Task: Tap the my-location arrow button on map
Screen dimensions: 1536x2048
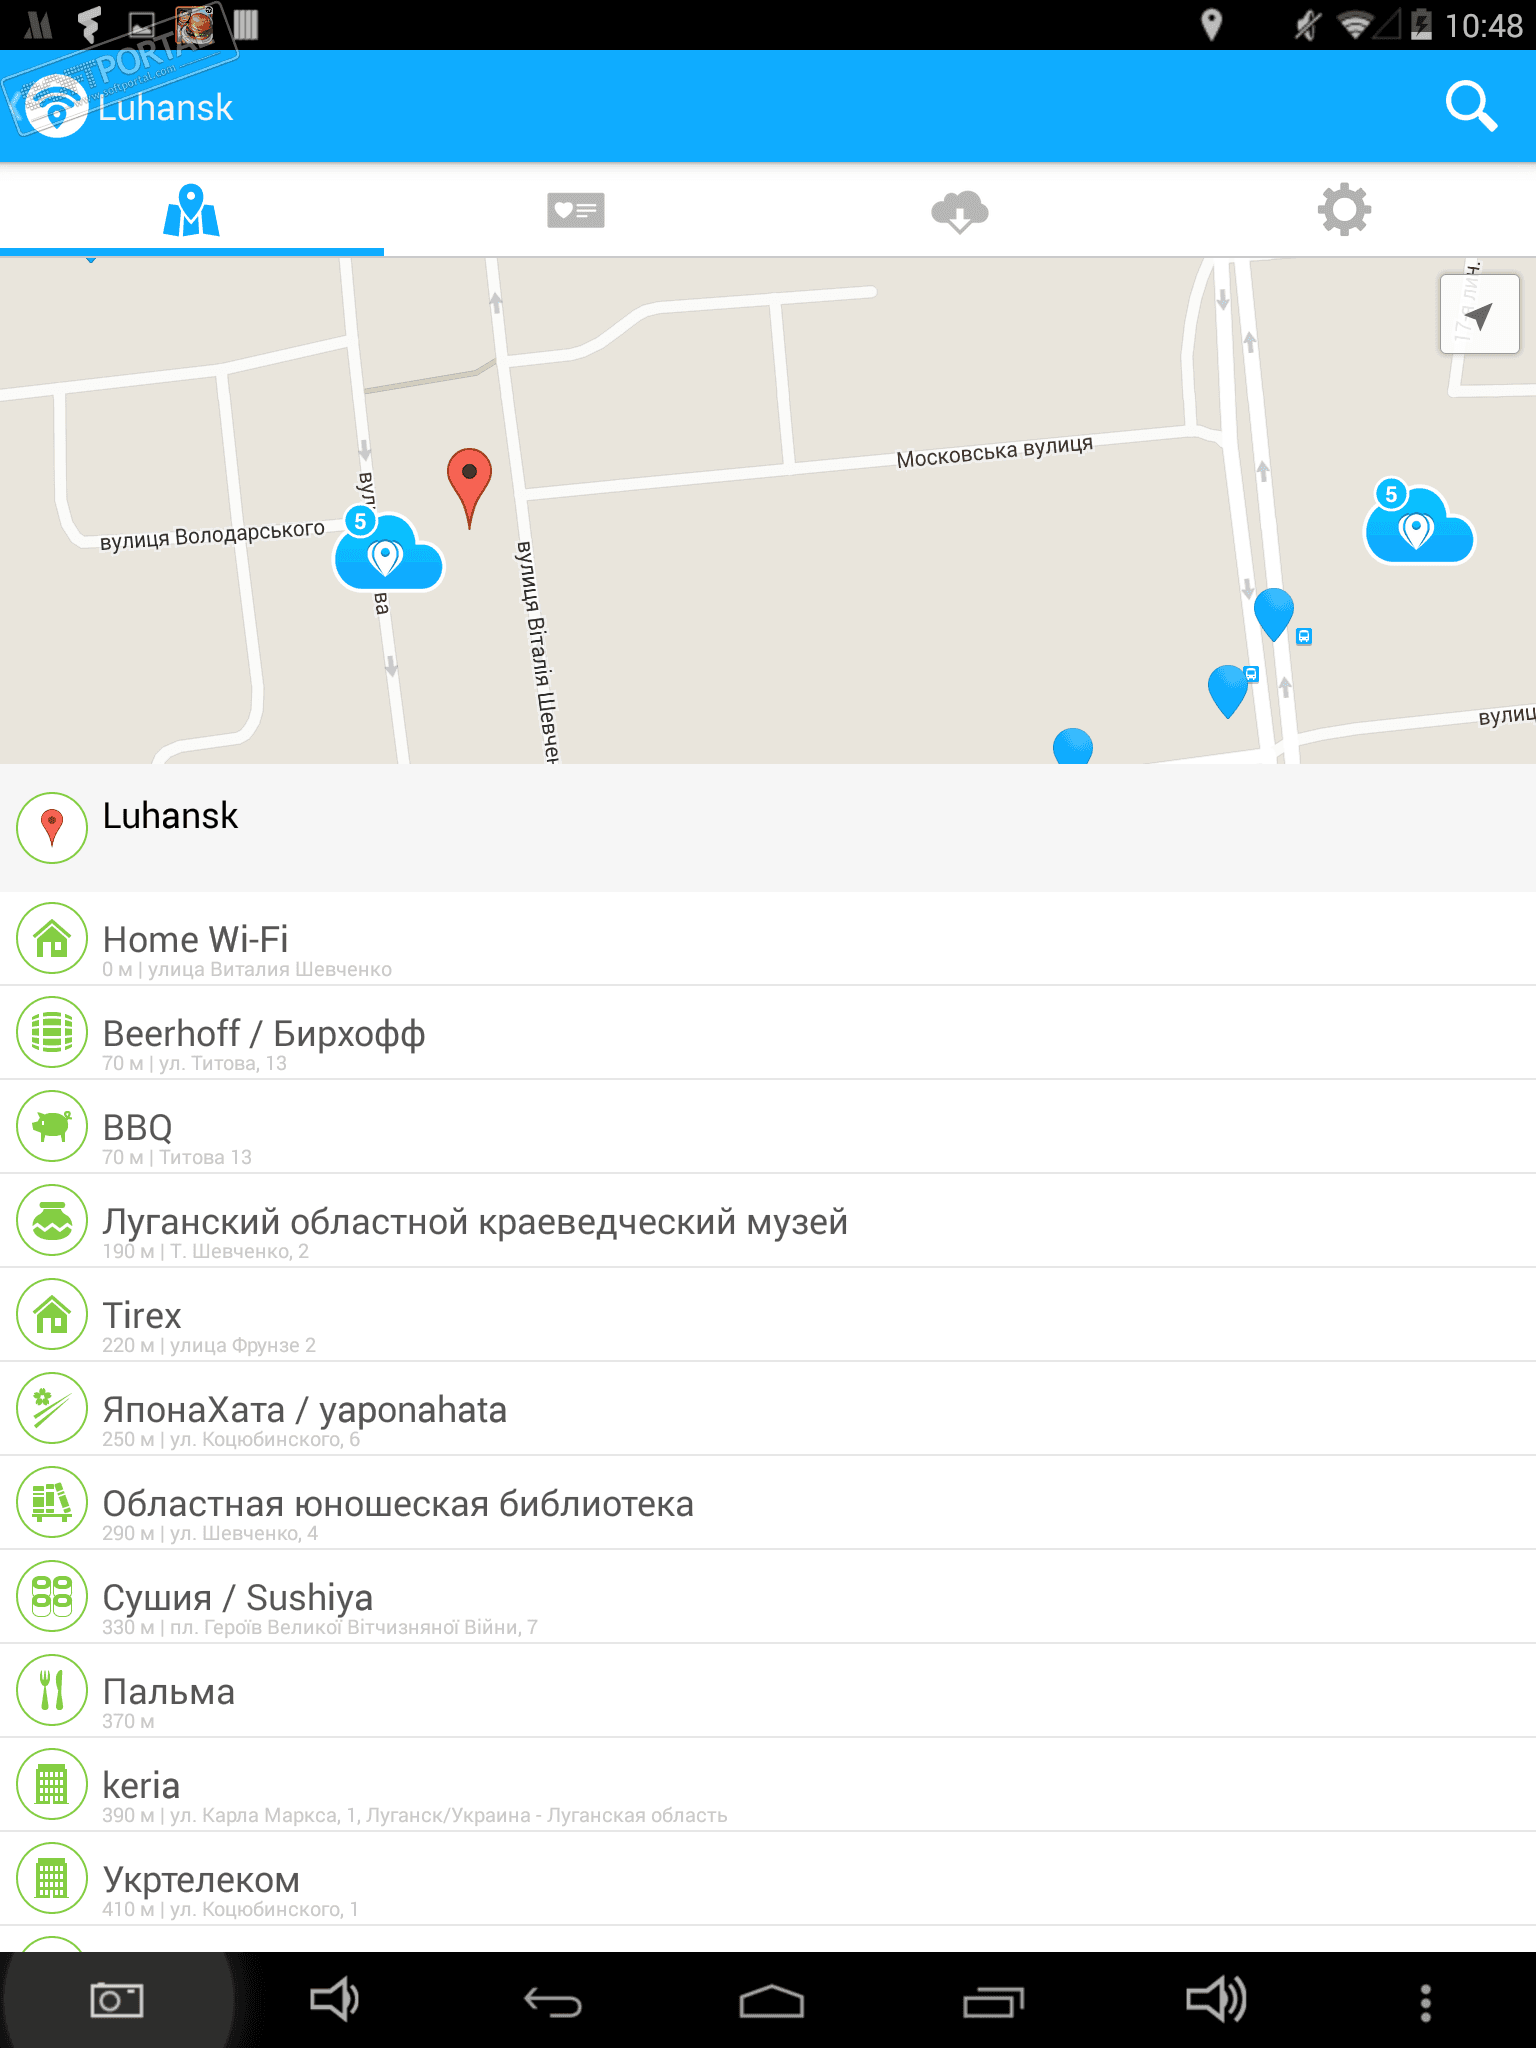Action: pyautogui.click(x=1479, y=314)
